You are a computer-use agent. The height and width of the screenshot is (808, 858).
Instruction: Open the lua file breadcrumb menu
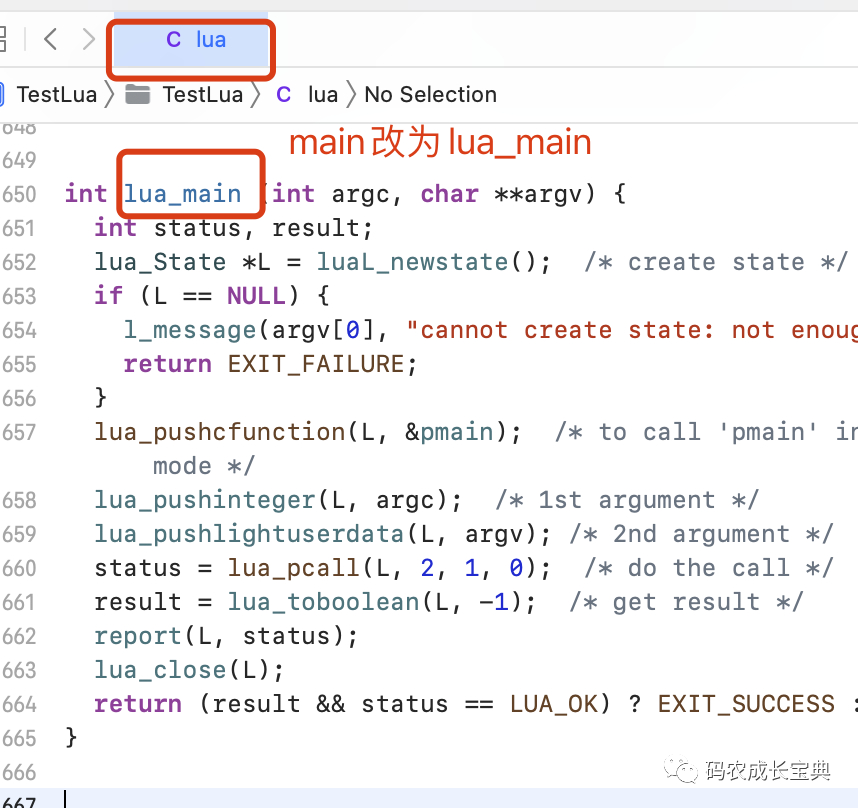pos(322,94)
